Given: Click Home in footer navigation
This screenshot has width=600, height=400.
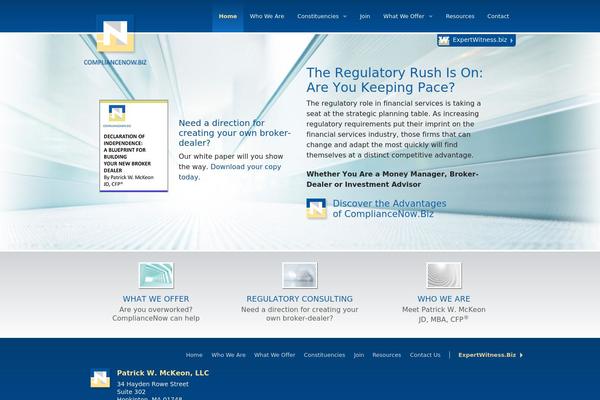Looking at the screenshot, I should (194, 355).
